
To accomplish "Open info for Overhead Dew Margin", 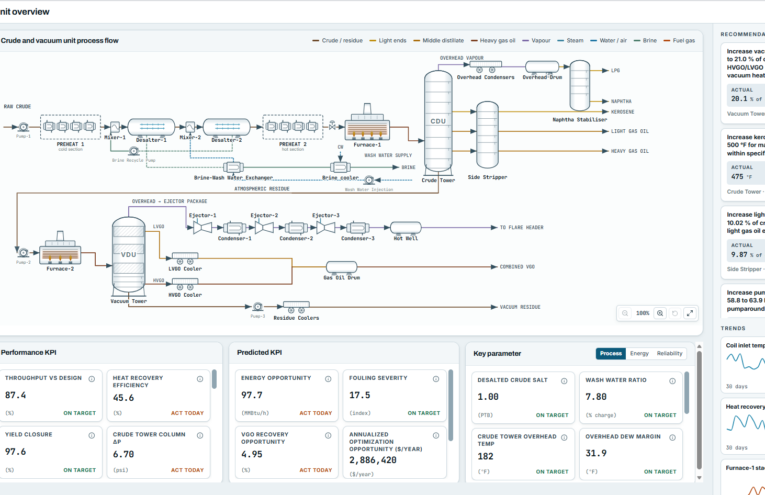I will [672, 437].
